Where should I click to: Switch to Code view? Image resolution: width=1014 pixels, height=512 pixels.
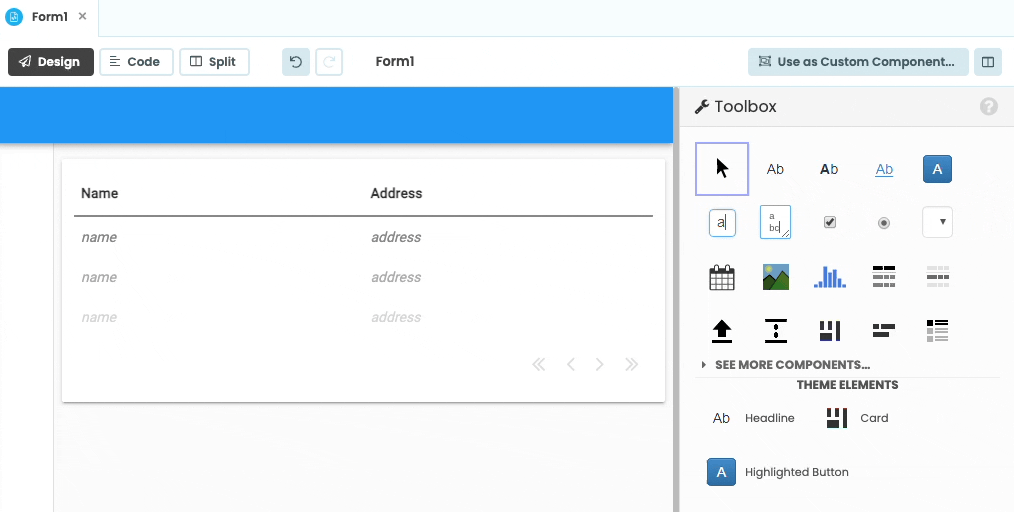(136, 62)
